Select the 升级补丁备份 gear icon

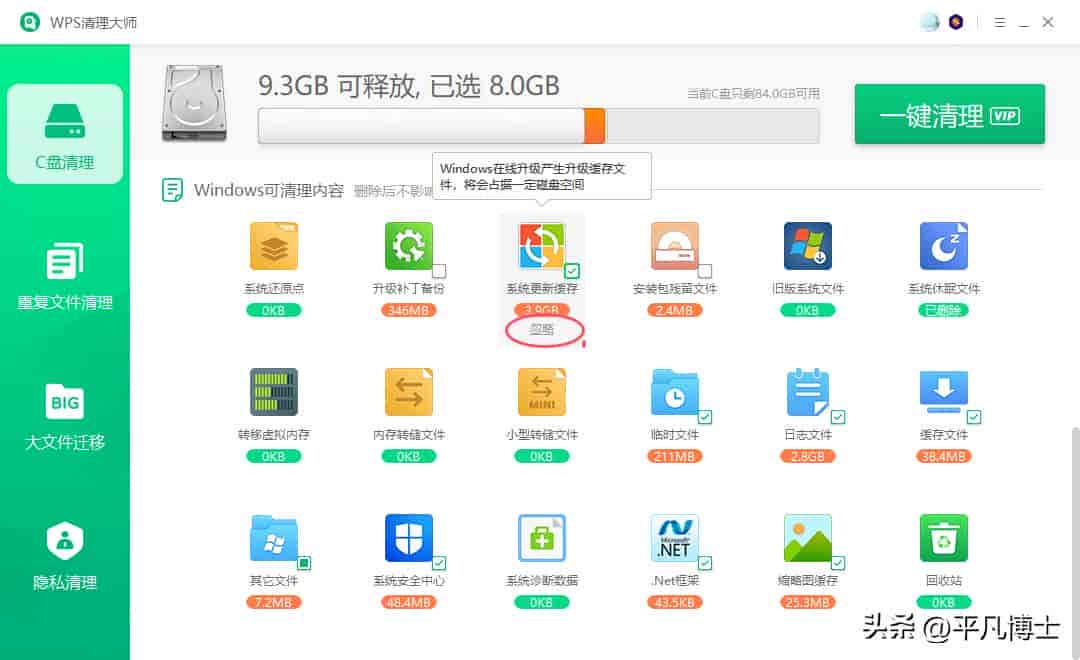[408, 246]
